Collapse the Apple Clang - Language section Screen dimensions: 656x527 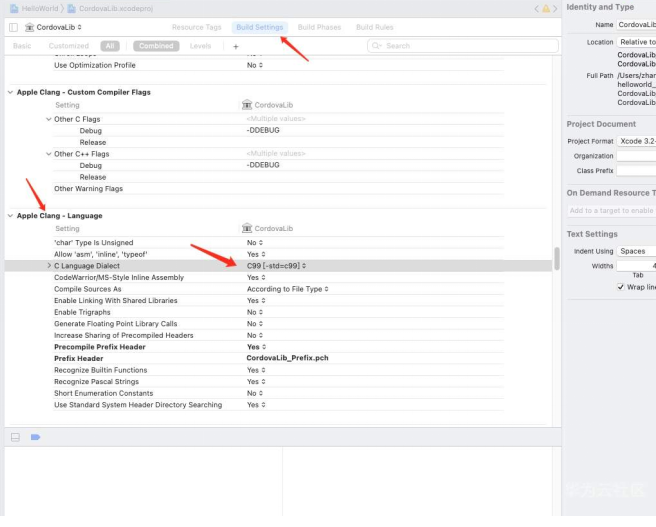(10, 216)
